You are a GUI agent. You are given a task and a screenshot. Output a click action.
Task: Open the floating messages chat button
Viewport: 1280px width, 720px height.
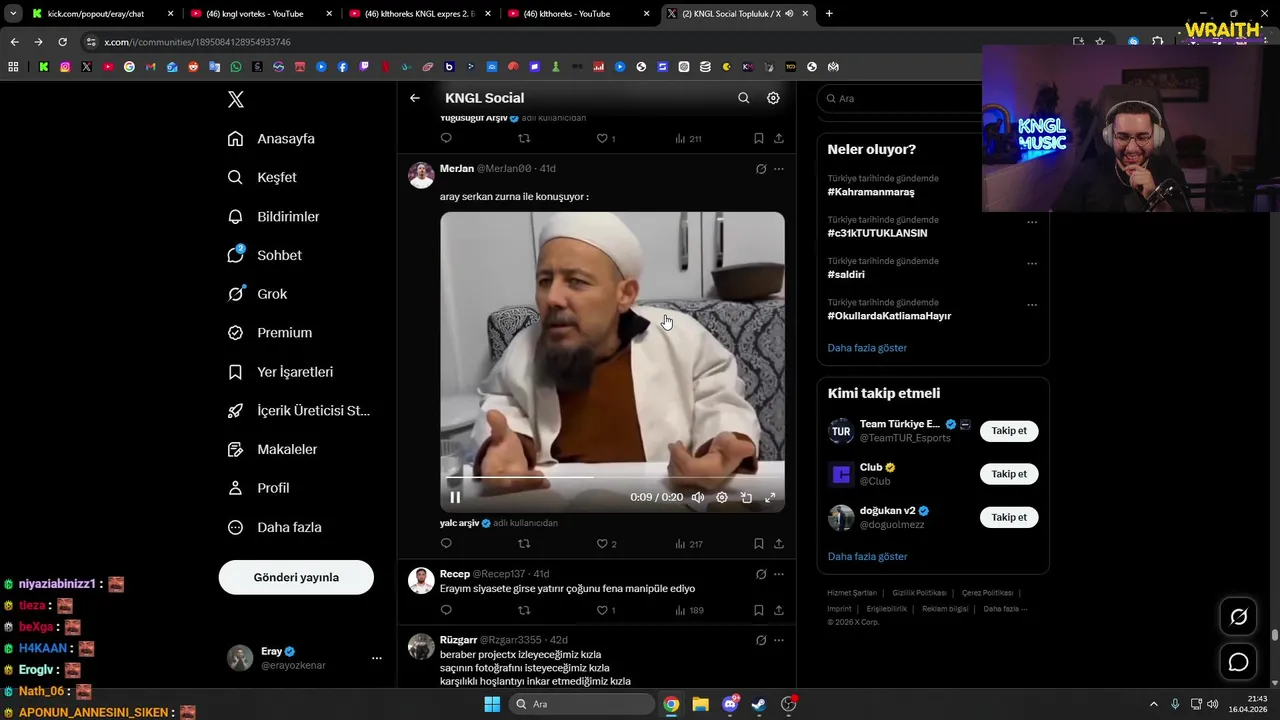tap(1238, 662)
